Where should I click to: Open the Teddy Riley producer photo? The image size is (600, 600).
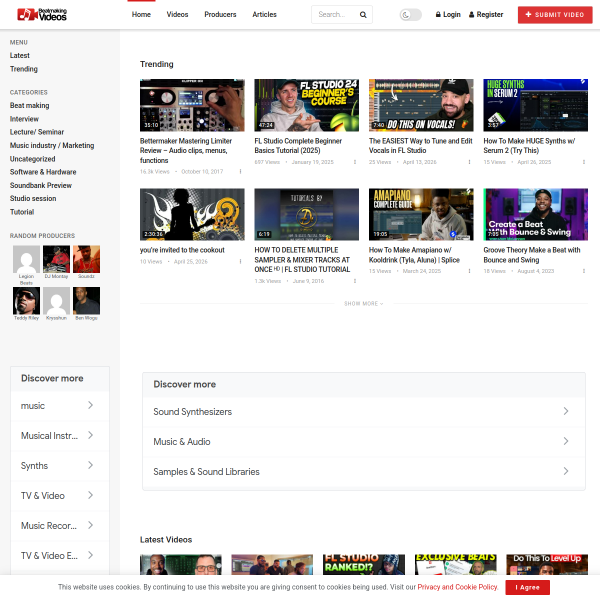click(26, 301)
